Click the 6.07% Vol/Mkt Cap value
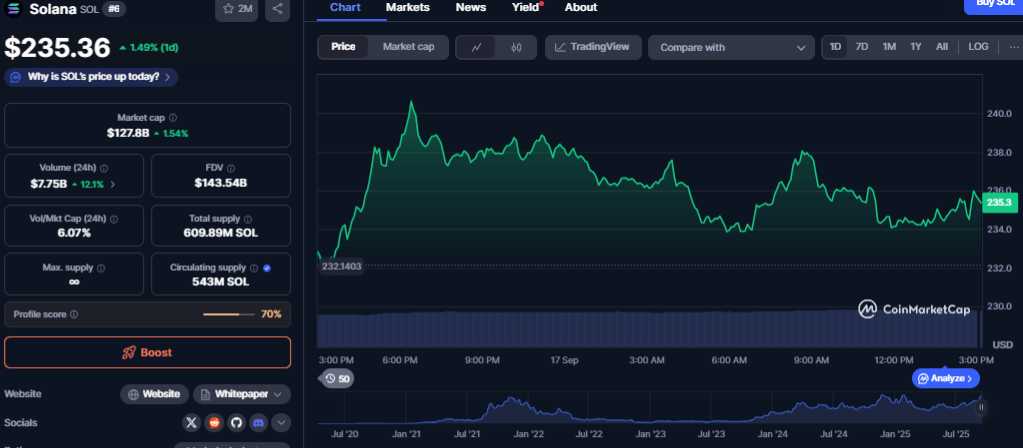Image resolution: width=1023 pixels, height=448 pixels. point(74,233)
